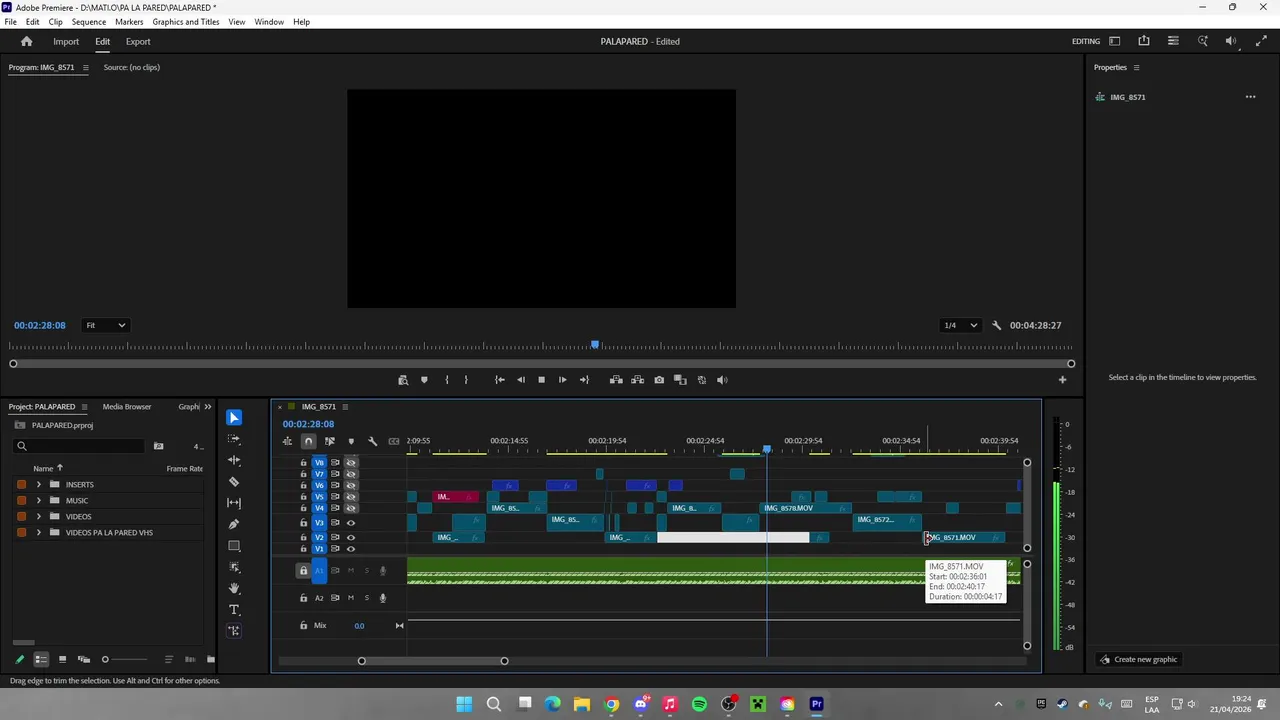Viewport: 1280px width, 720px height.
Task: Show hidden track V8 output
Action: click(x=350, y=463)
